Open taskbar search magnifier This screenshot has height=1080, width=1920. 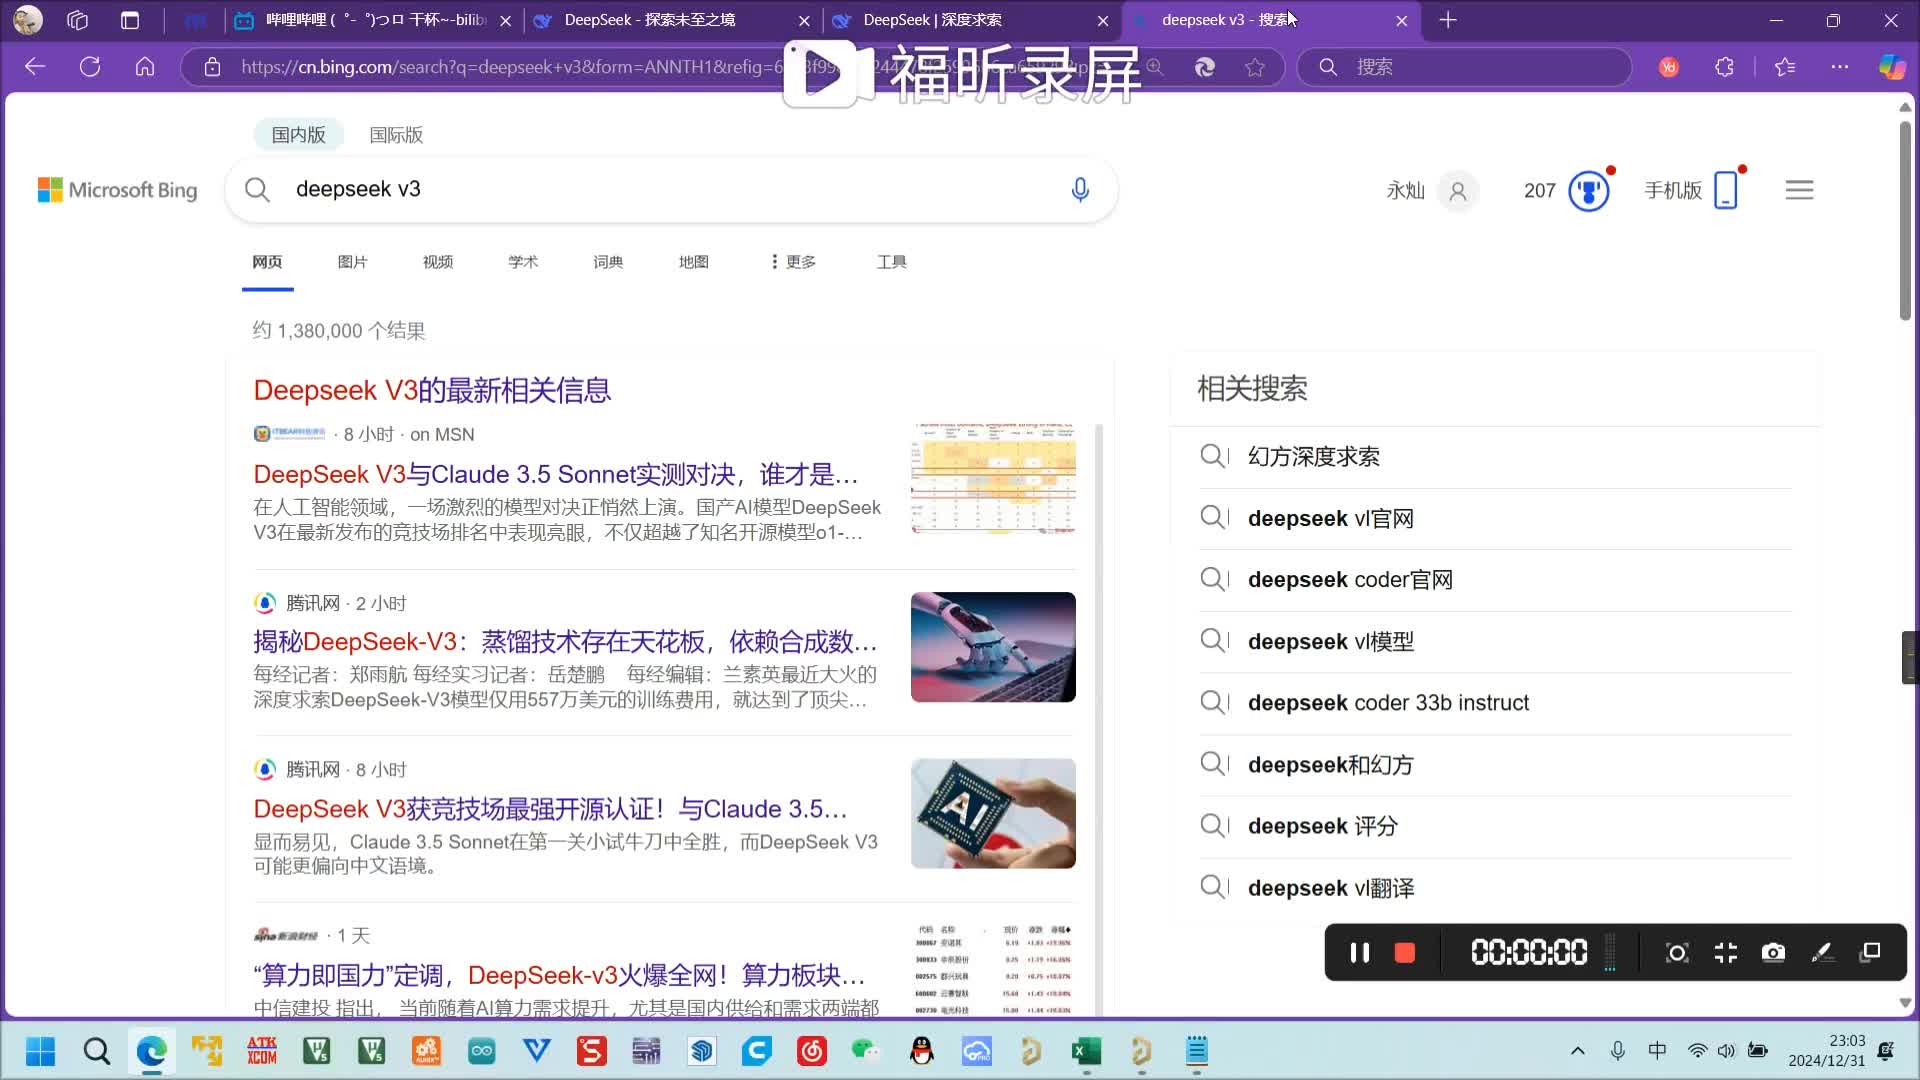tap(96, 1051)
